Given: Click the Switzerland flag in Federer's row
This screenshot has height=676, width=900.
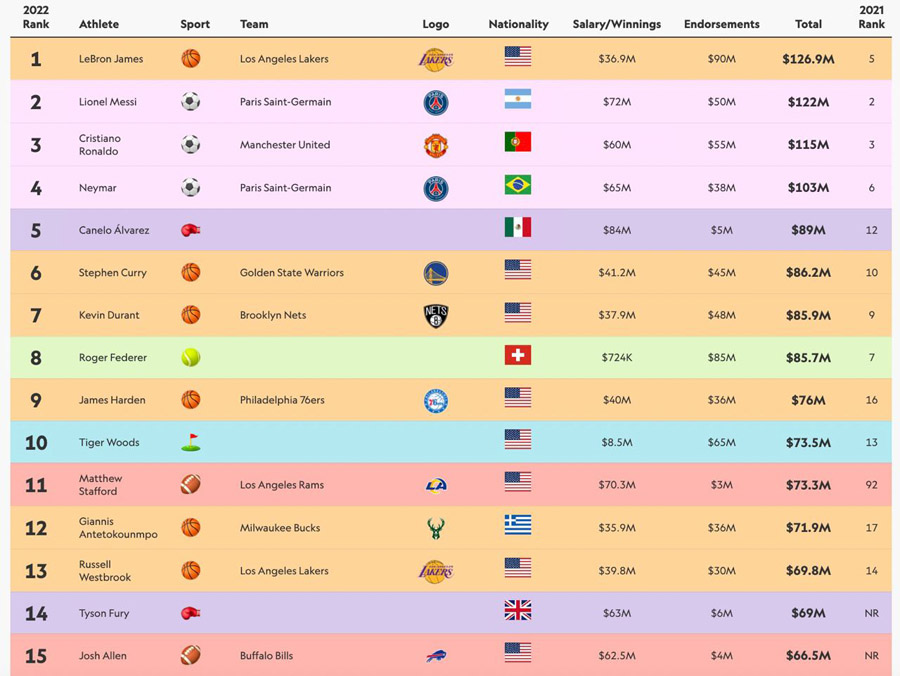Looking at the screenshot, I should (518, 356).
